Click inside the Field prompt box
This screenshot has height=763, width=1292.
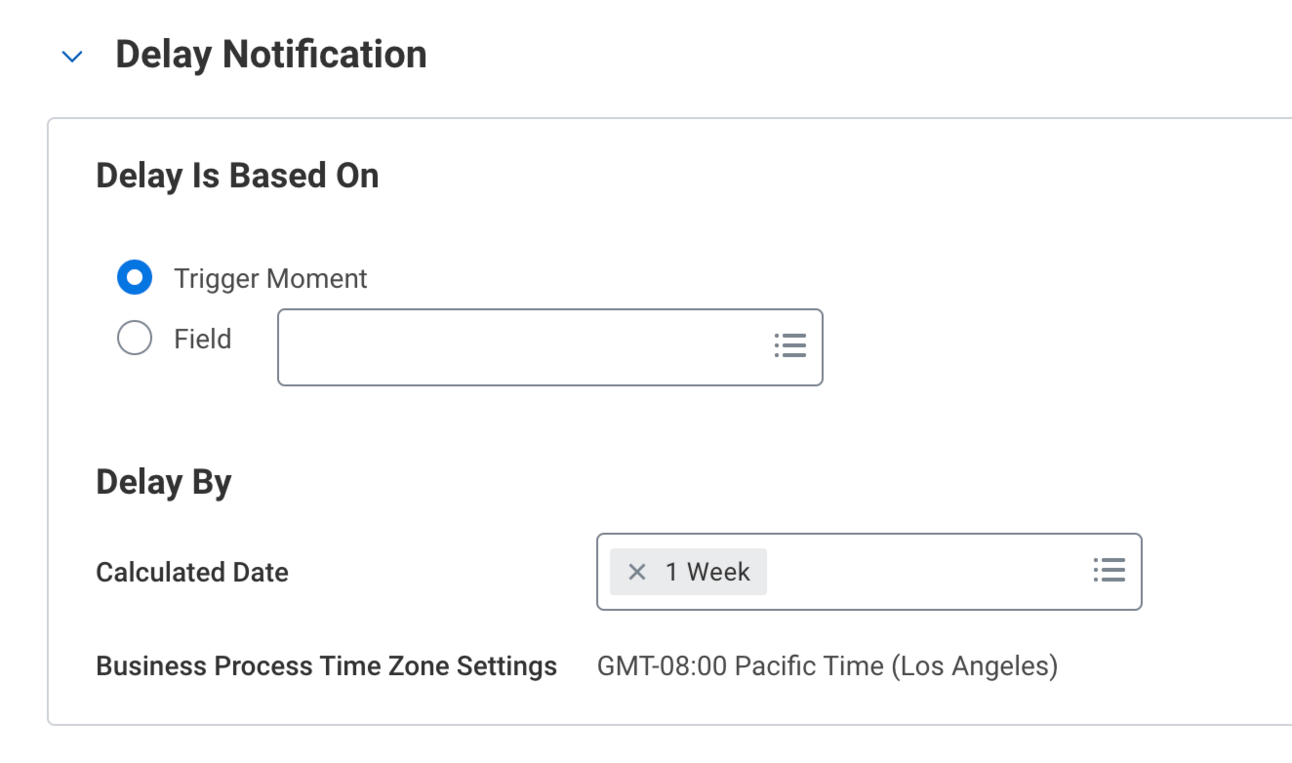click(x=520, y=347)
